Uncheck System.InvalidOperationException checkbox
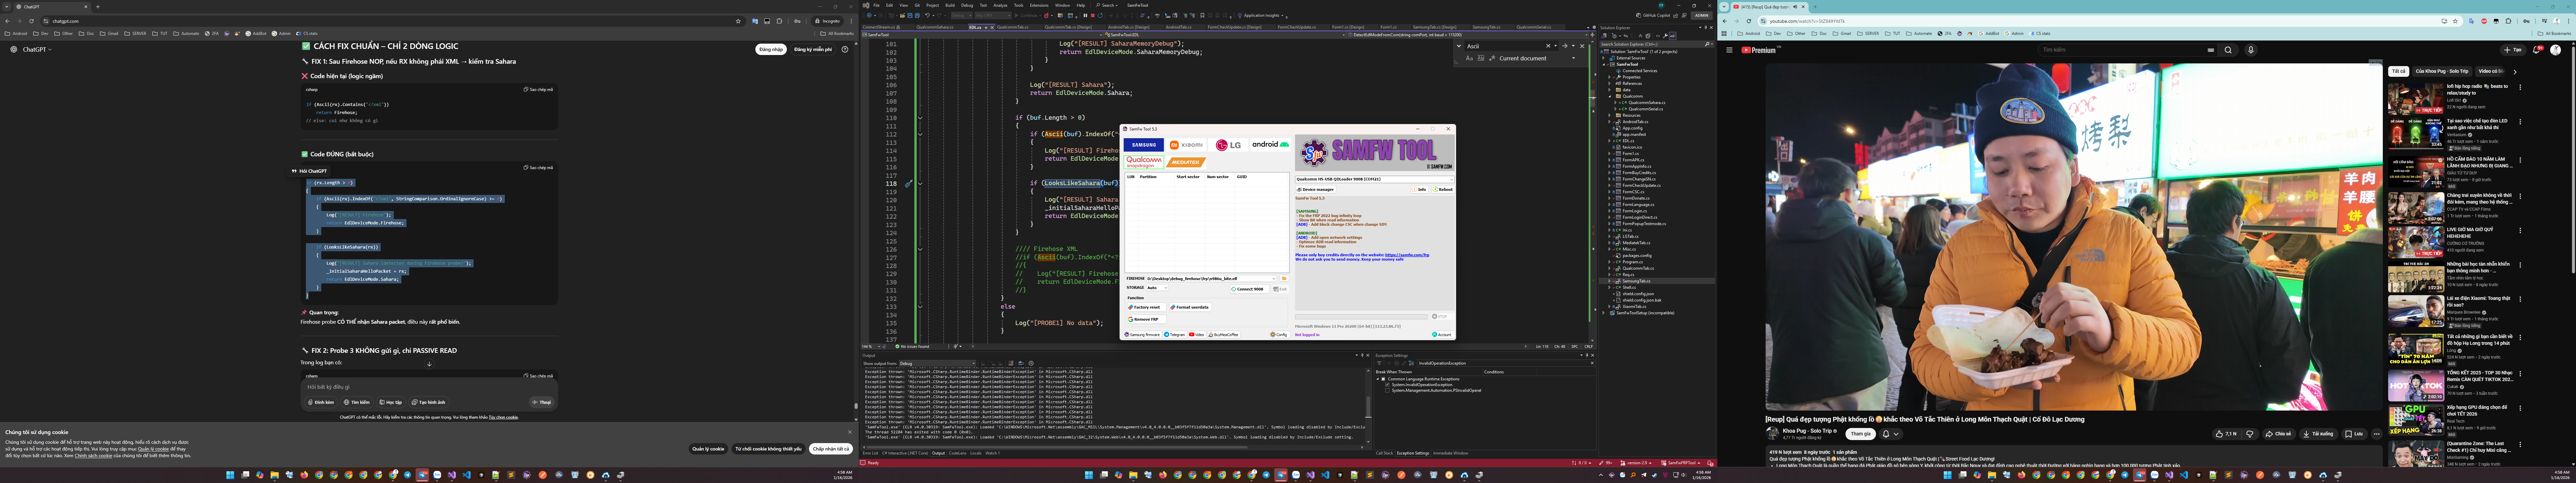The width and height of the screenshot is (2576, 483). (1387, 385)
